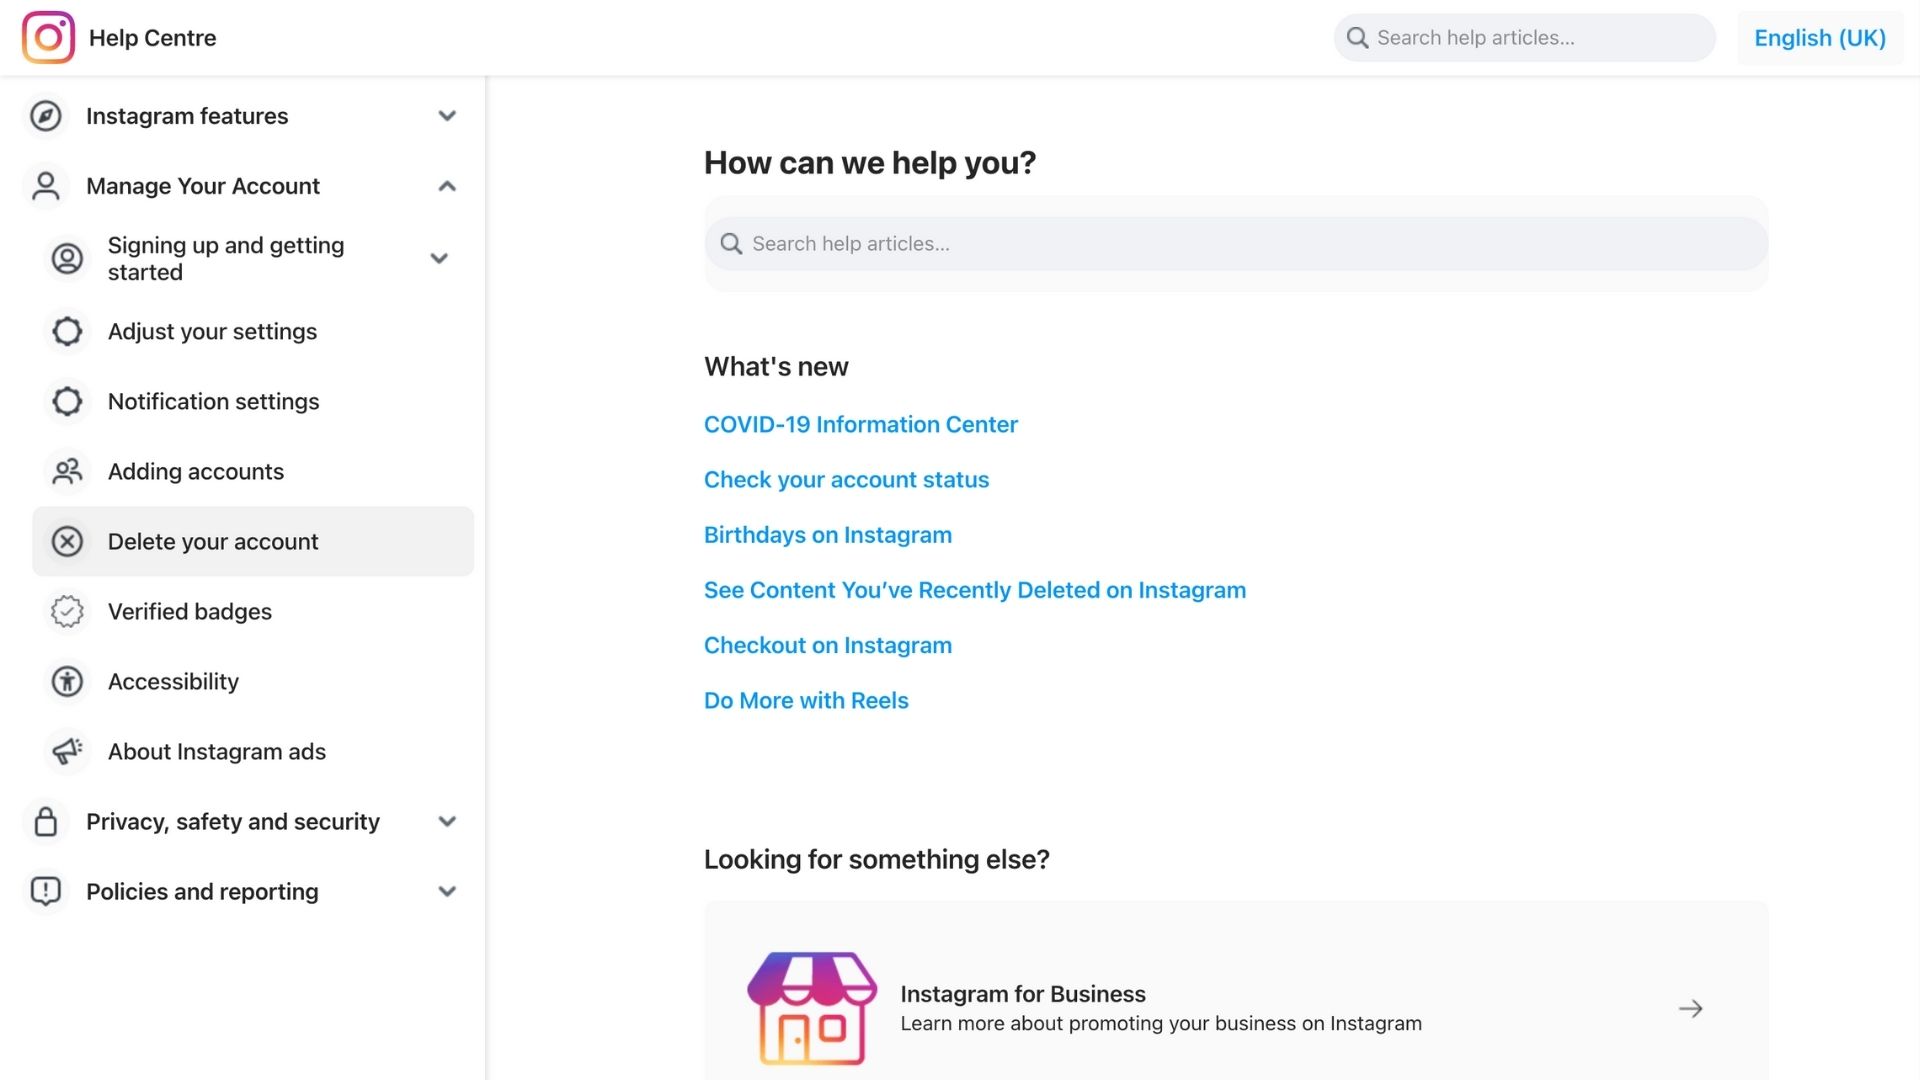Click the Instagram logo icon

pyautogui.click(x=48, y=37)
